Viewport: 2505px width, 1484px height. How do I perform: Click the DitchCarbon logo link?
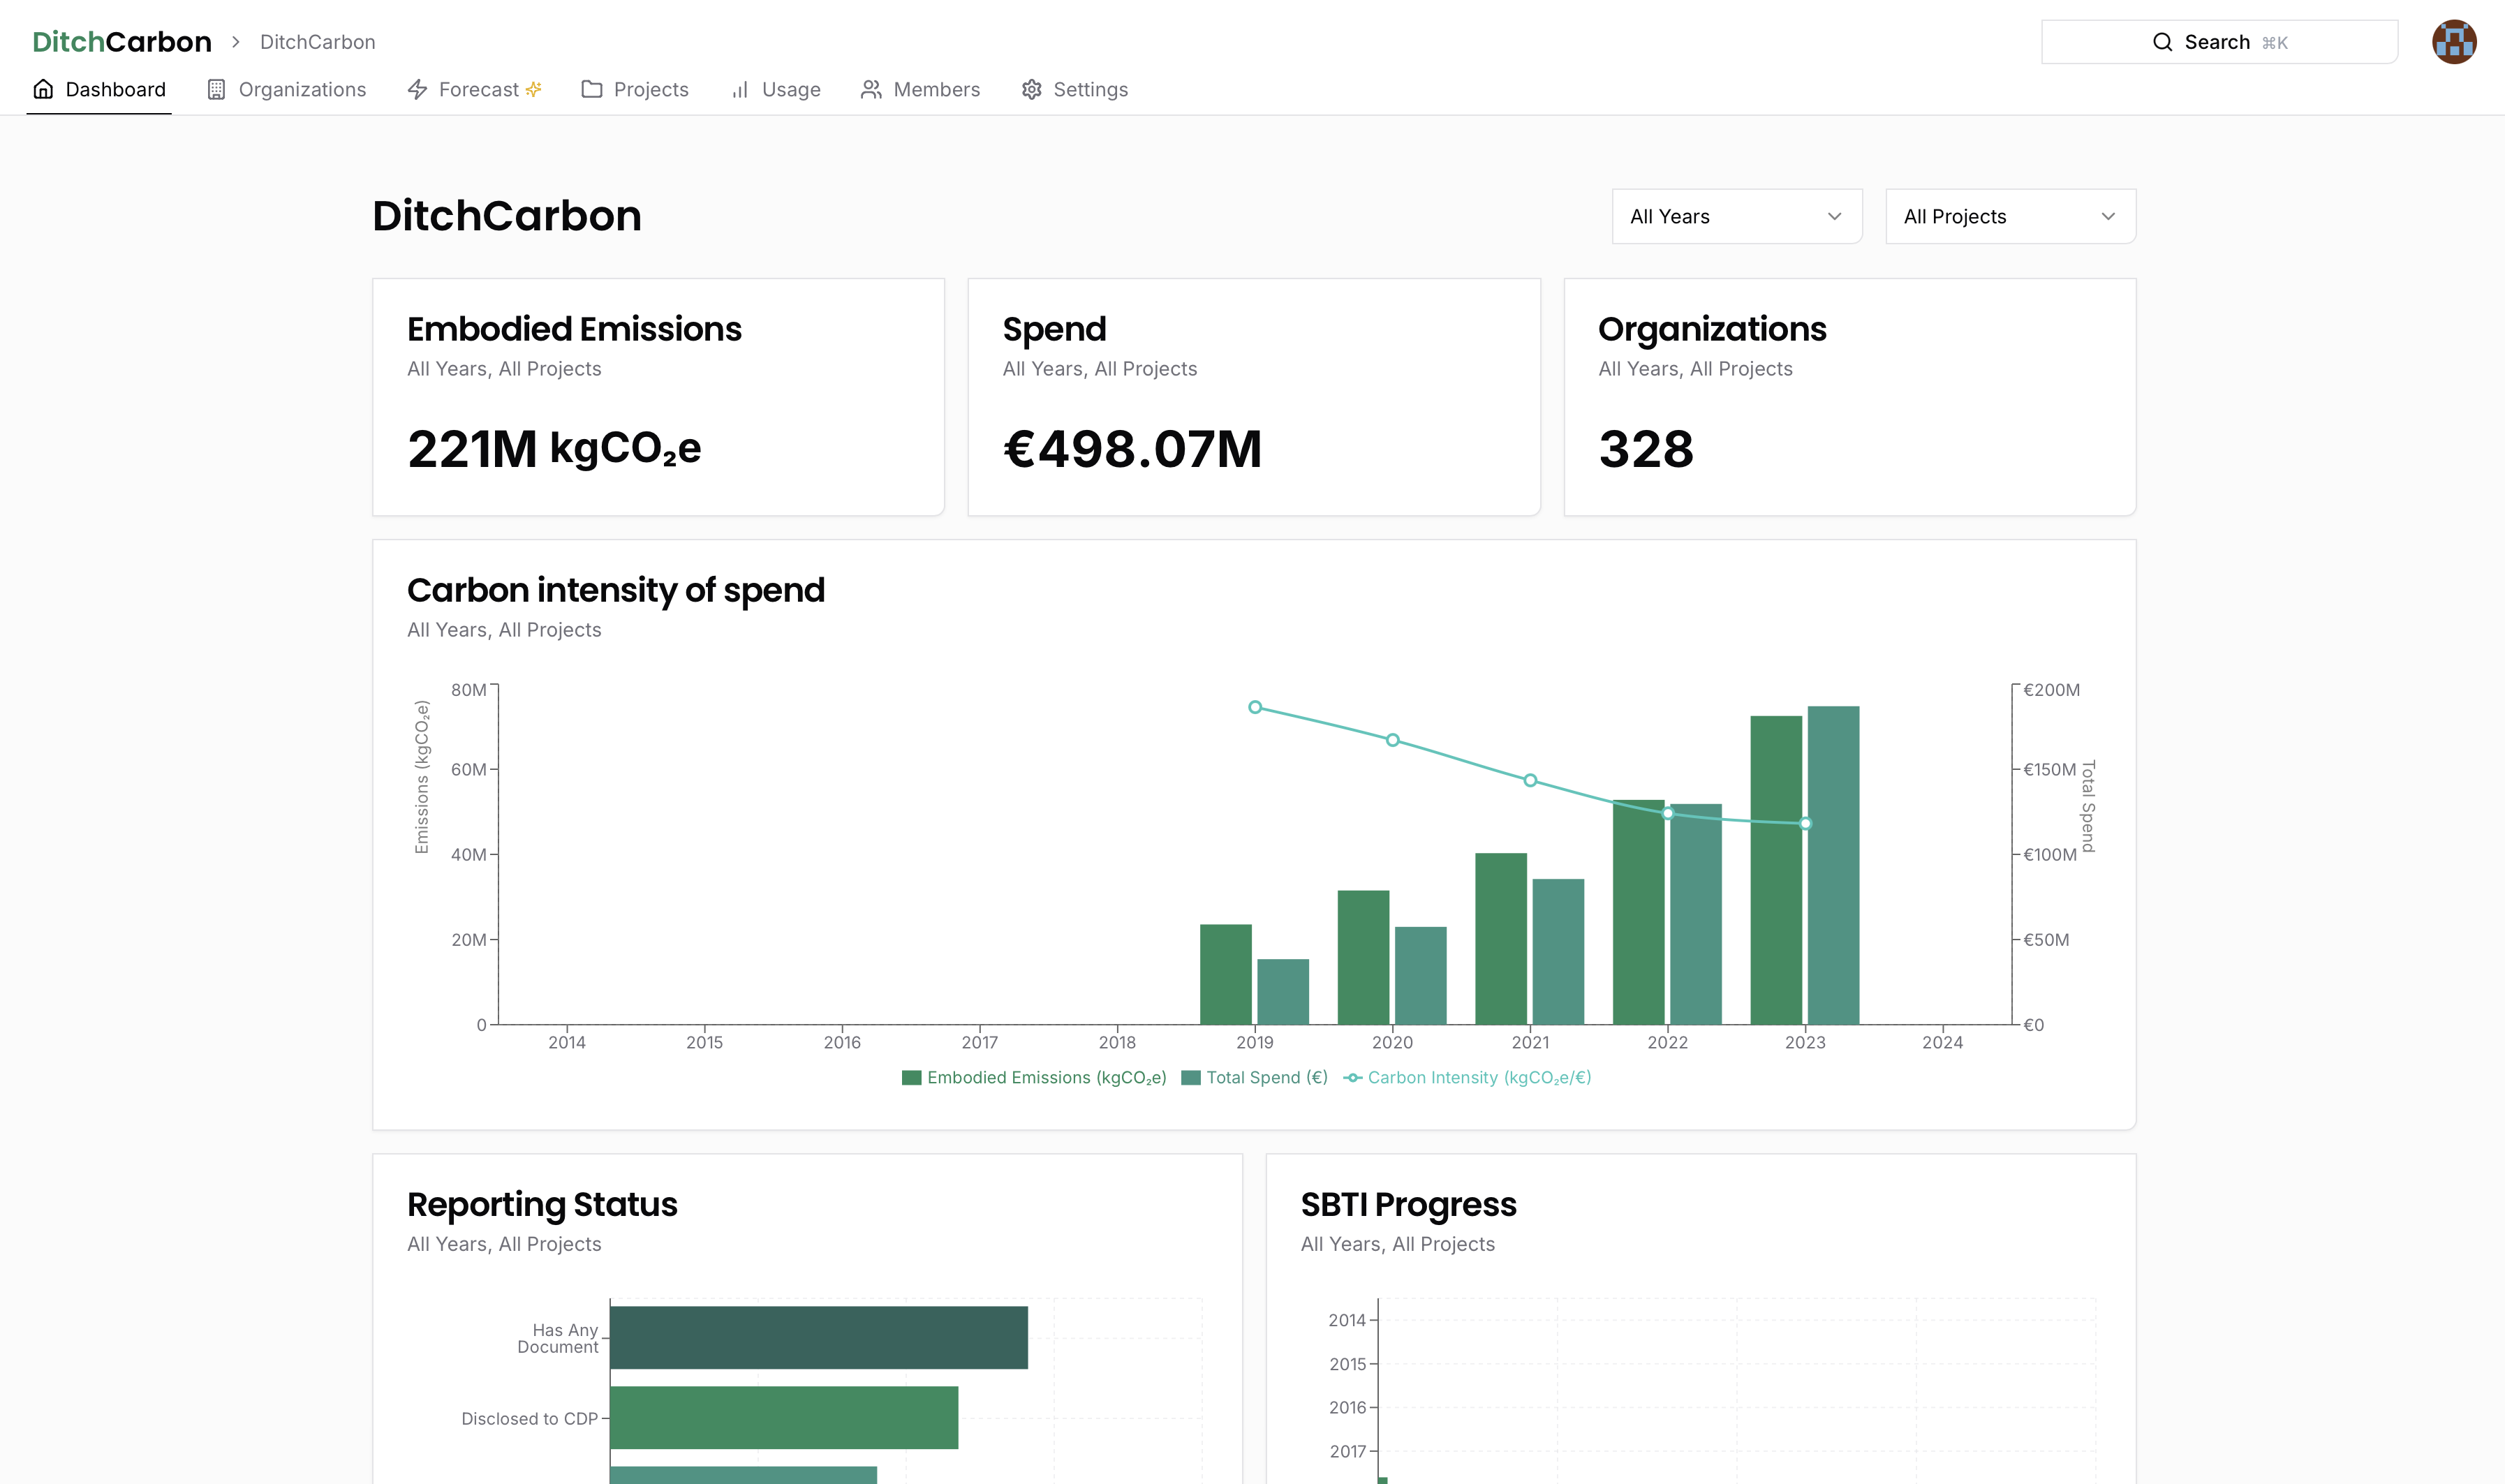pos(122,42)
